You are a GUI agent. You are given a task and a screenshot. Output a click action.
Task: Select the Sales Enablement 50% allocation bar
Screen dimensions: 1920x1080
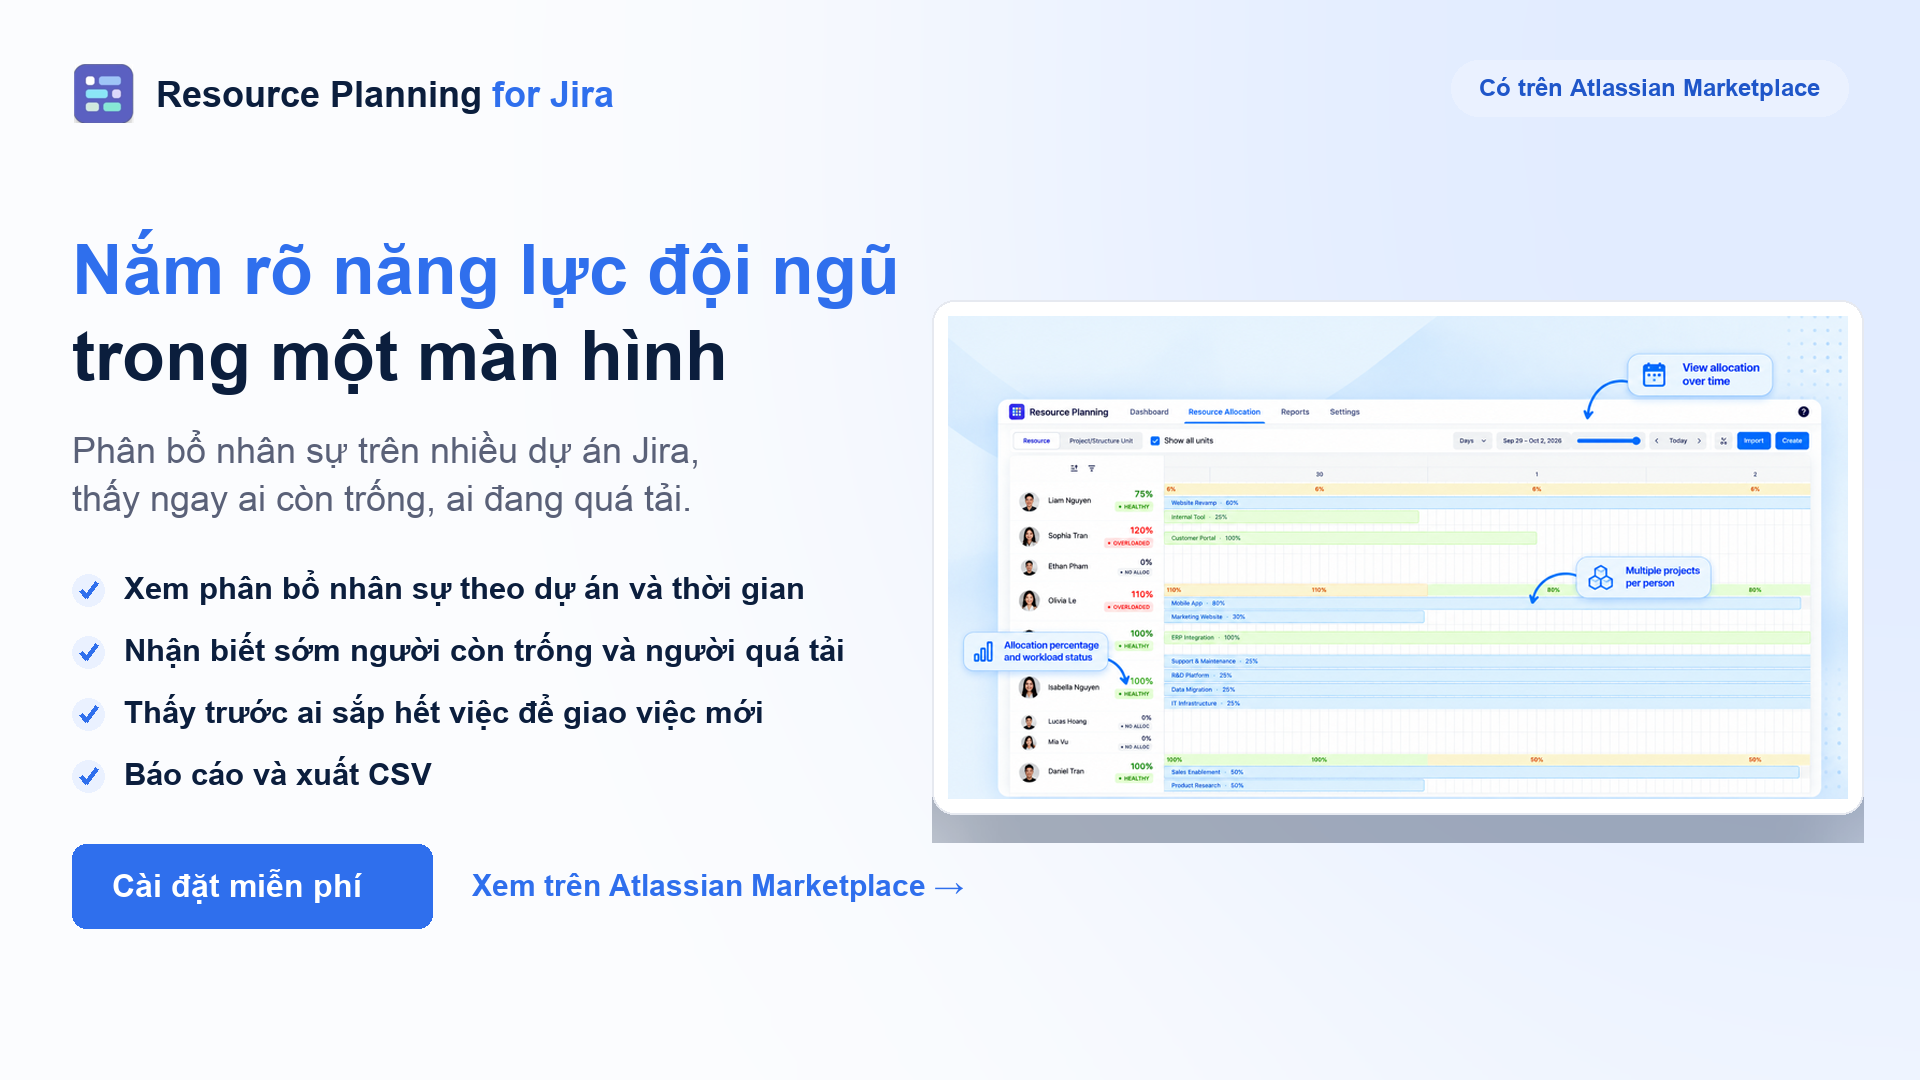click(1482, 772)
